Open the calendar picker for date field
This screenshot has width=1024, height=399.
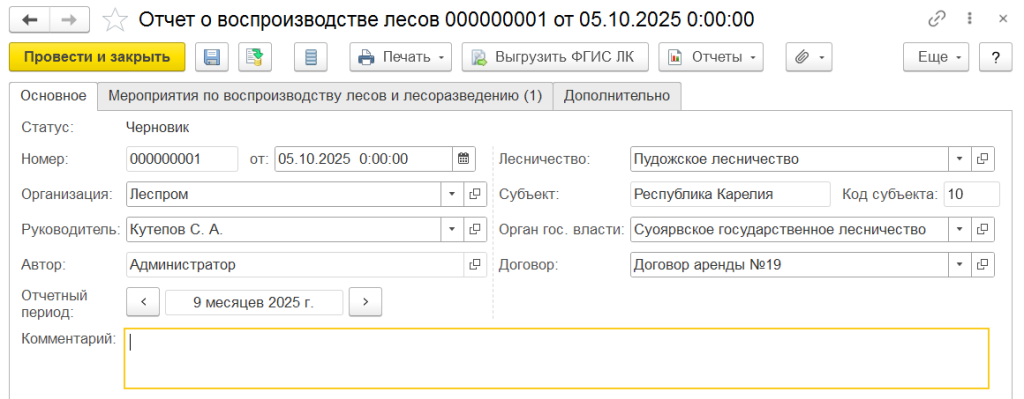[x=464, y=159]
